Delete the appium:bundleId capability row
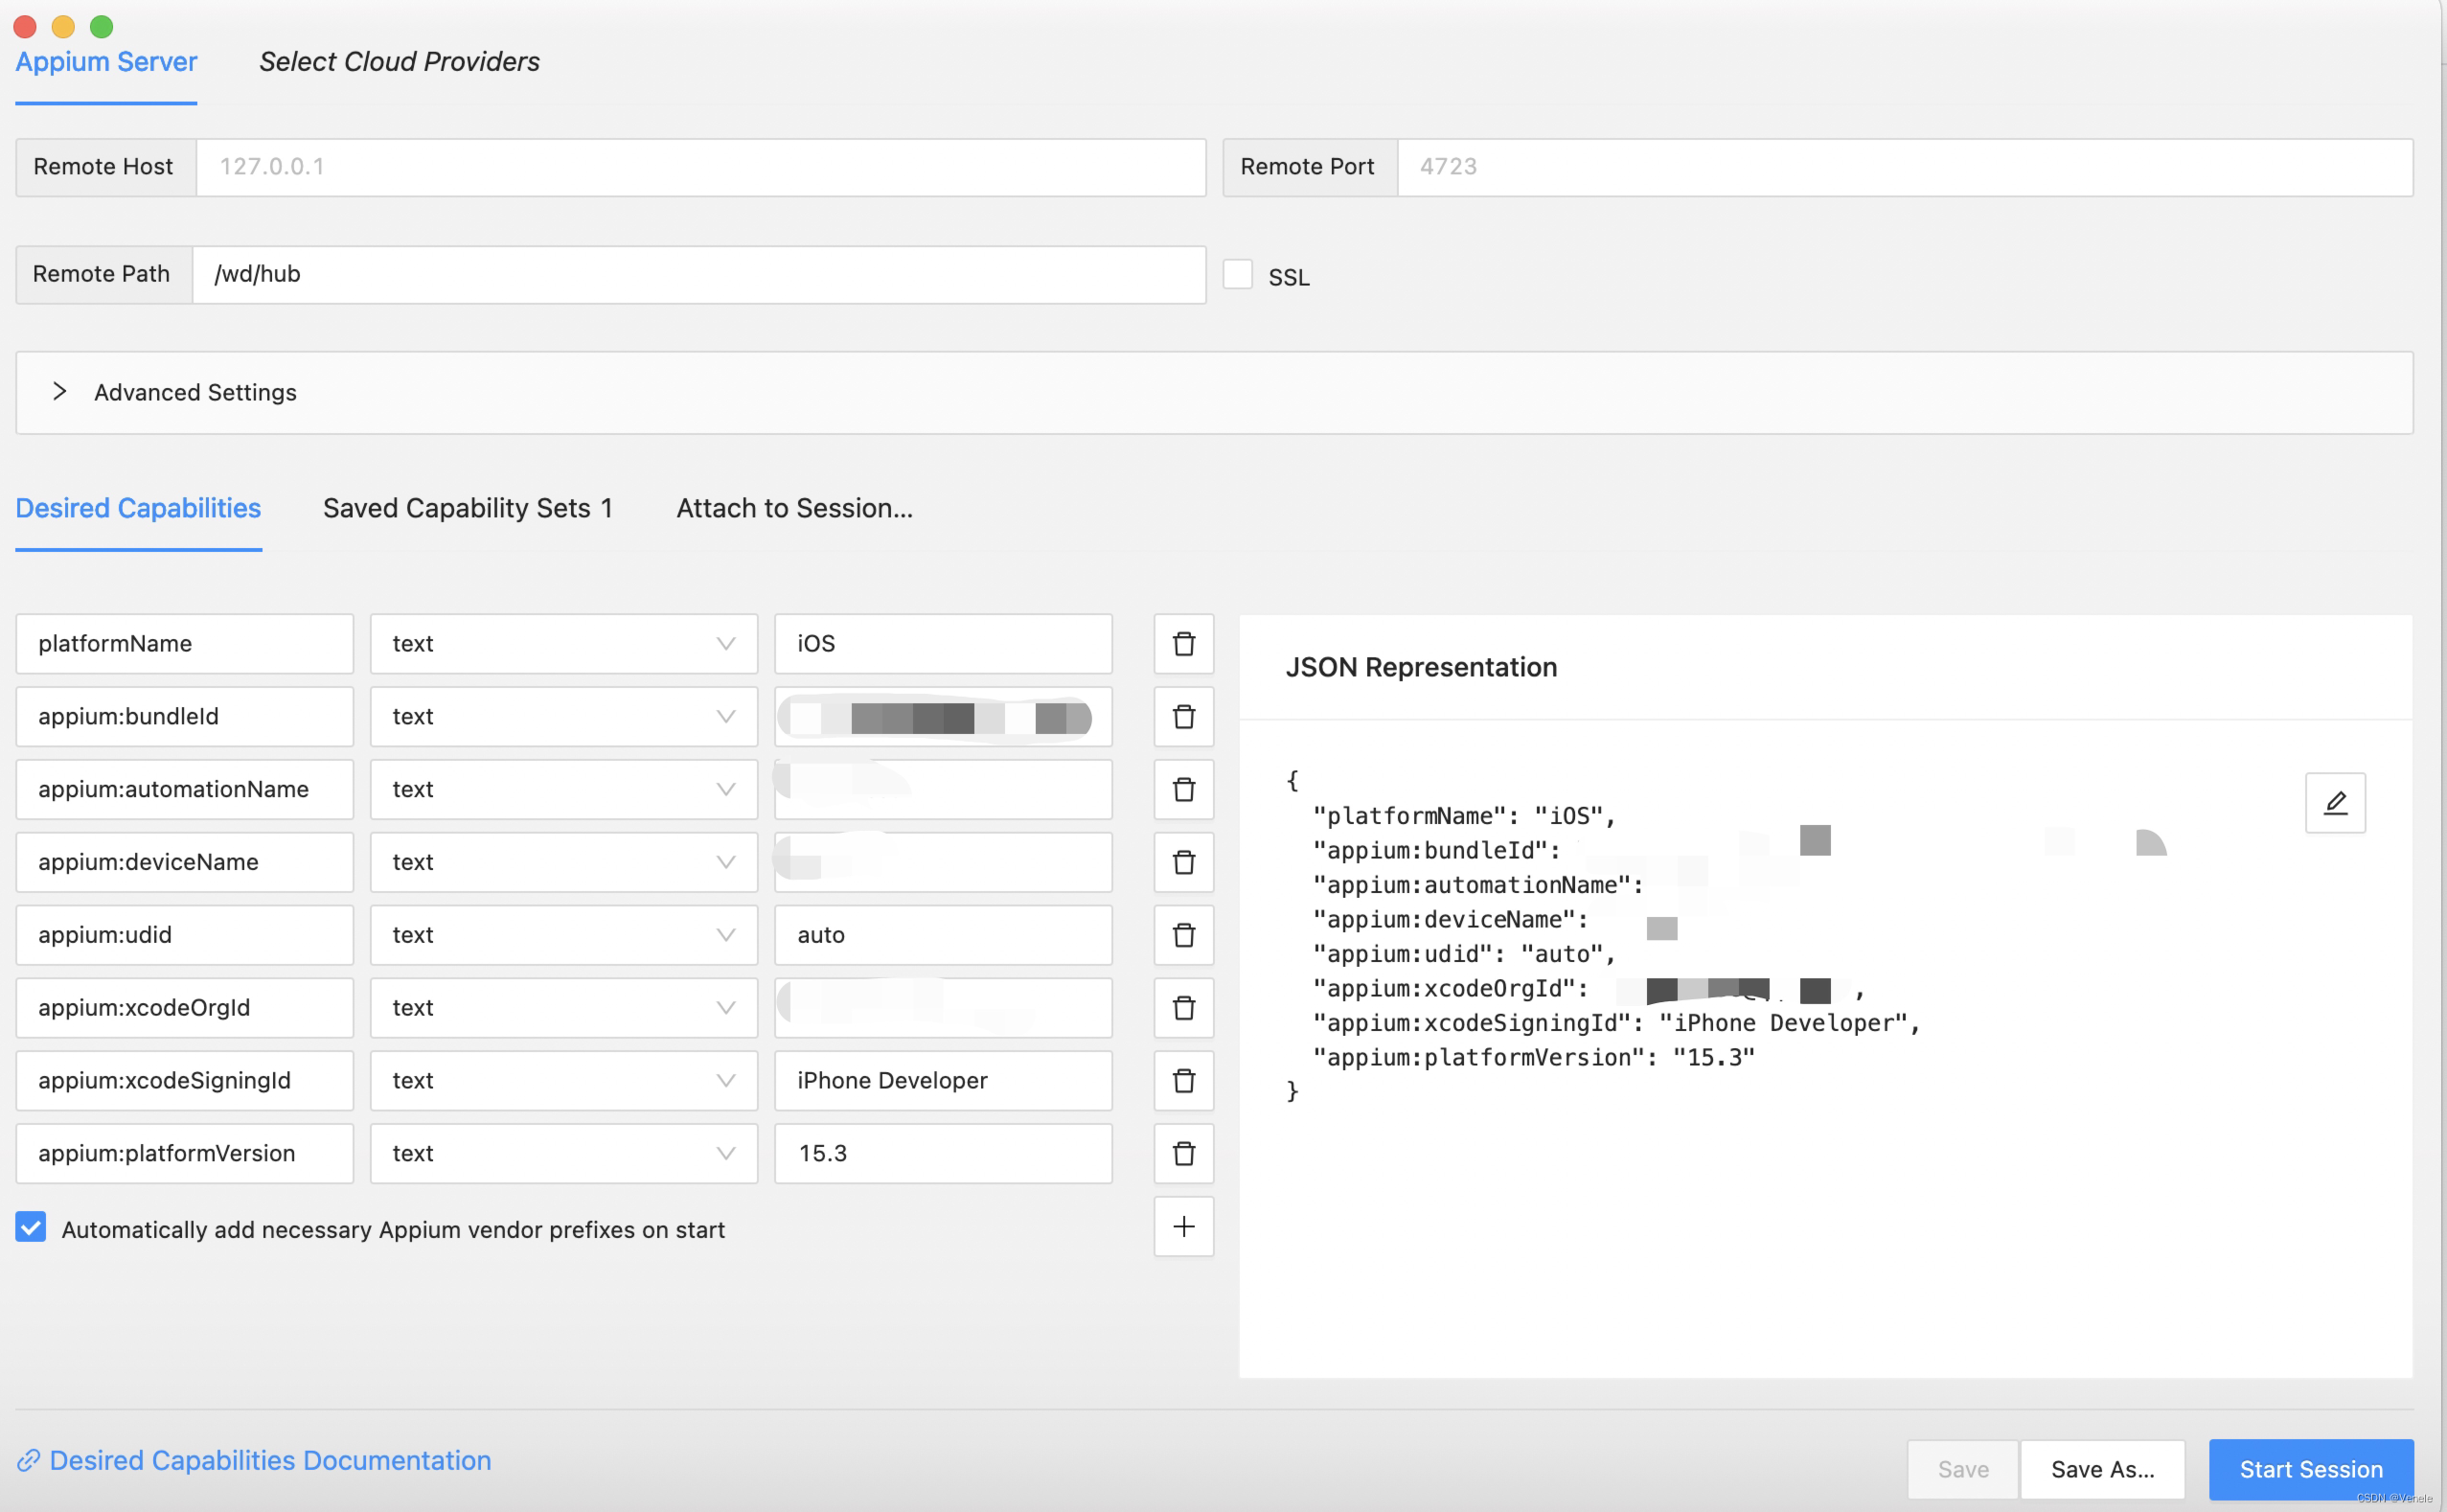The height and width of the screenshot is (1512, 2447). pyautogui.click(x=1183, y=716)
